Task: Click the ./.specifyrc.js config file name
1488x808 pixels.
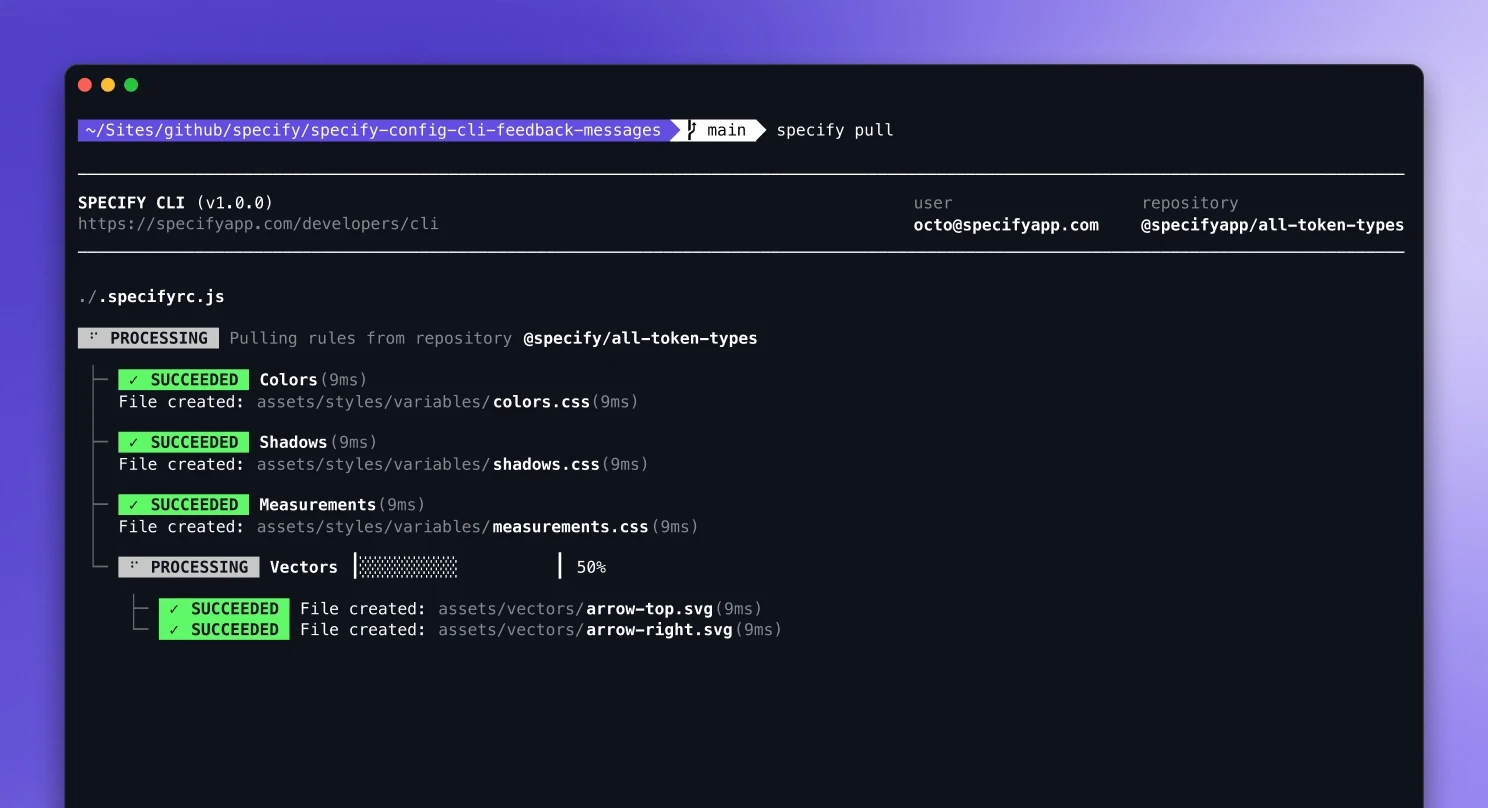Action: (151, 297)
